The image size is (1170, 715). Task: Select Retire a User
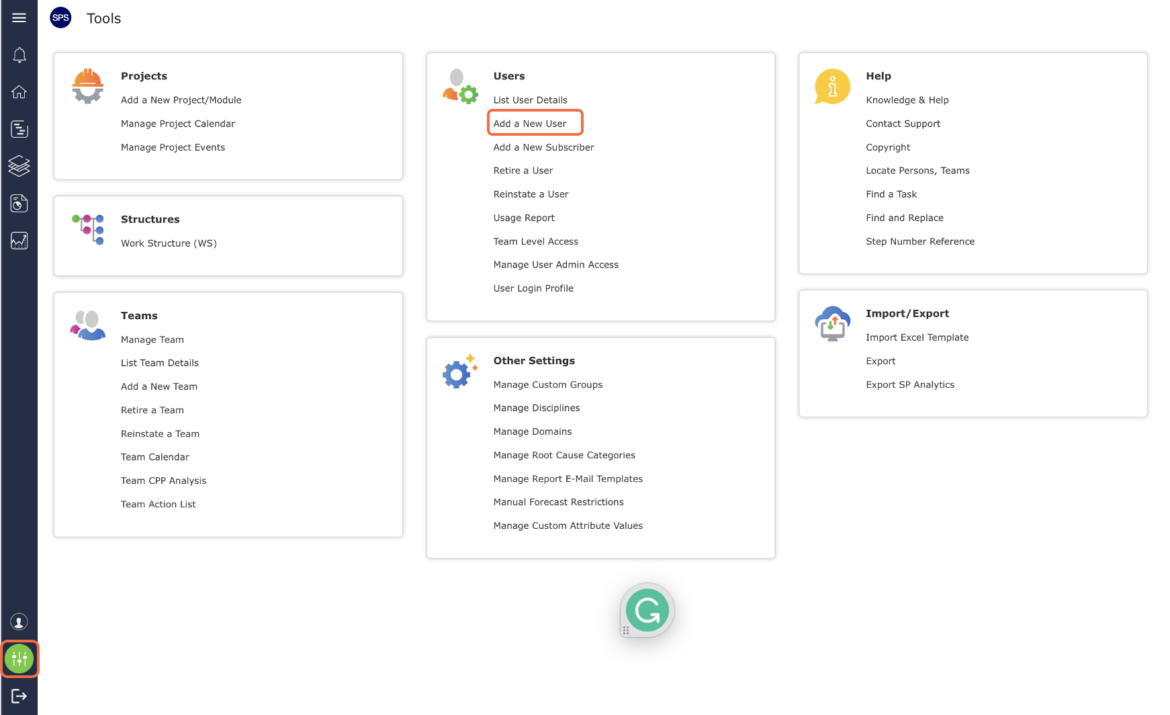click(523, 171)
